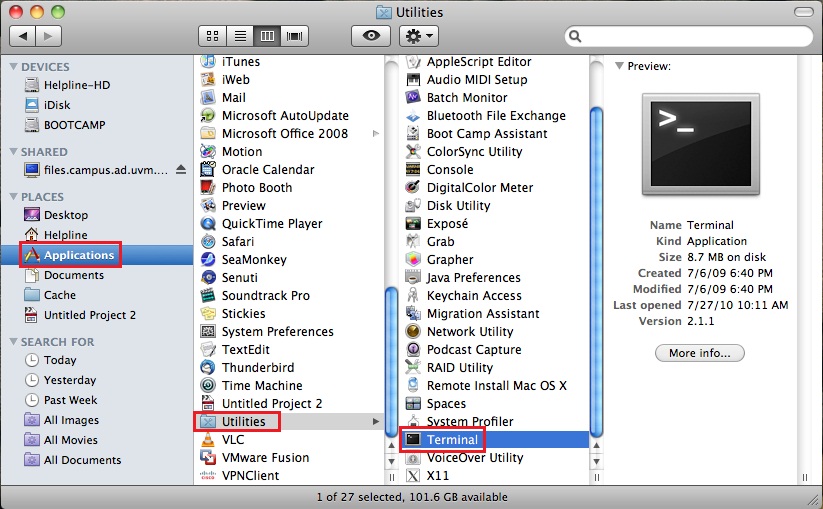Click the Spotlight search field
The width and height of the screenshot is (823, 509).
click(x=690, y=36)
